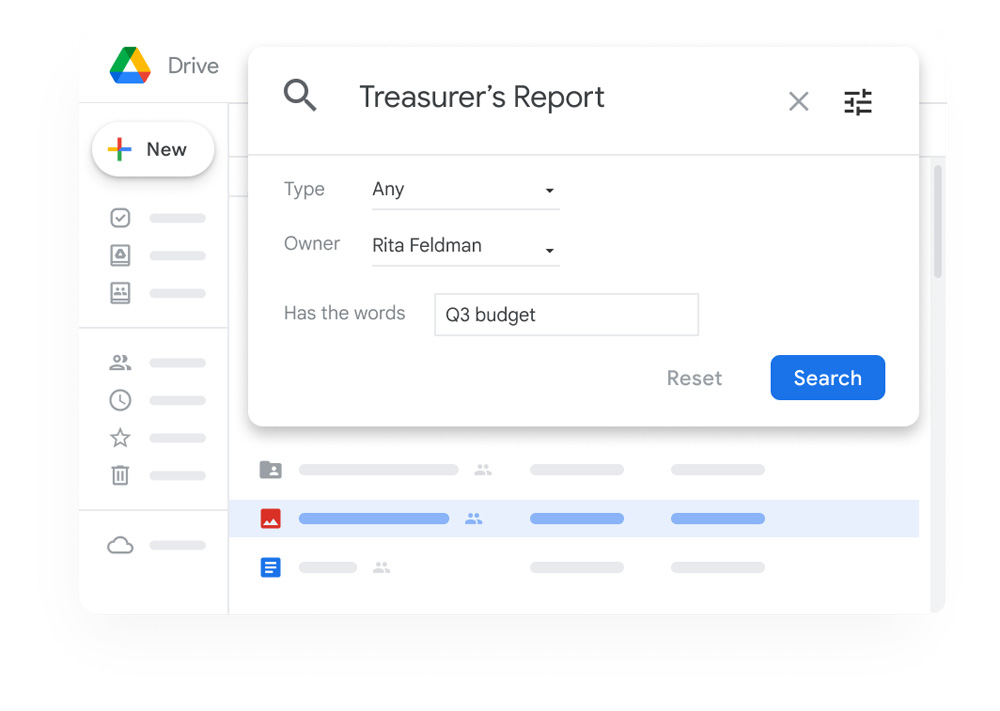This screenshot has height=711, width=1000.
Task: Open Shared drives icon in sidebar
Action: pyautogui.click(x=120, y=293)
